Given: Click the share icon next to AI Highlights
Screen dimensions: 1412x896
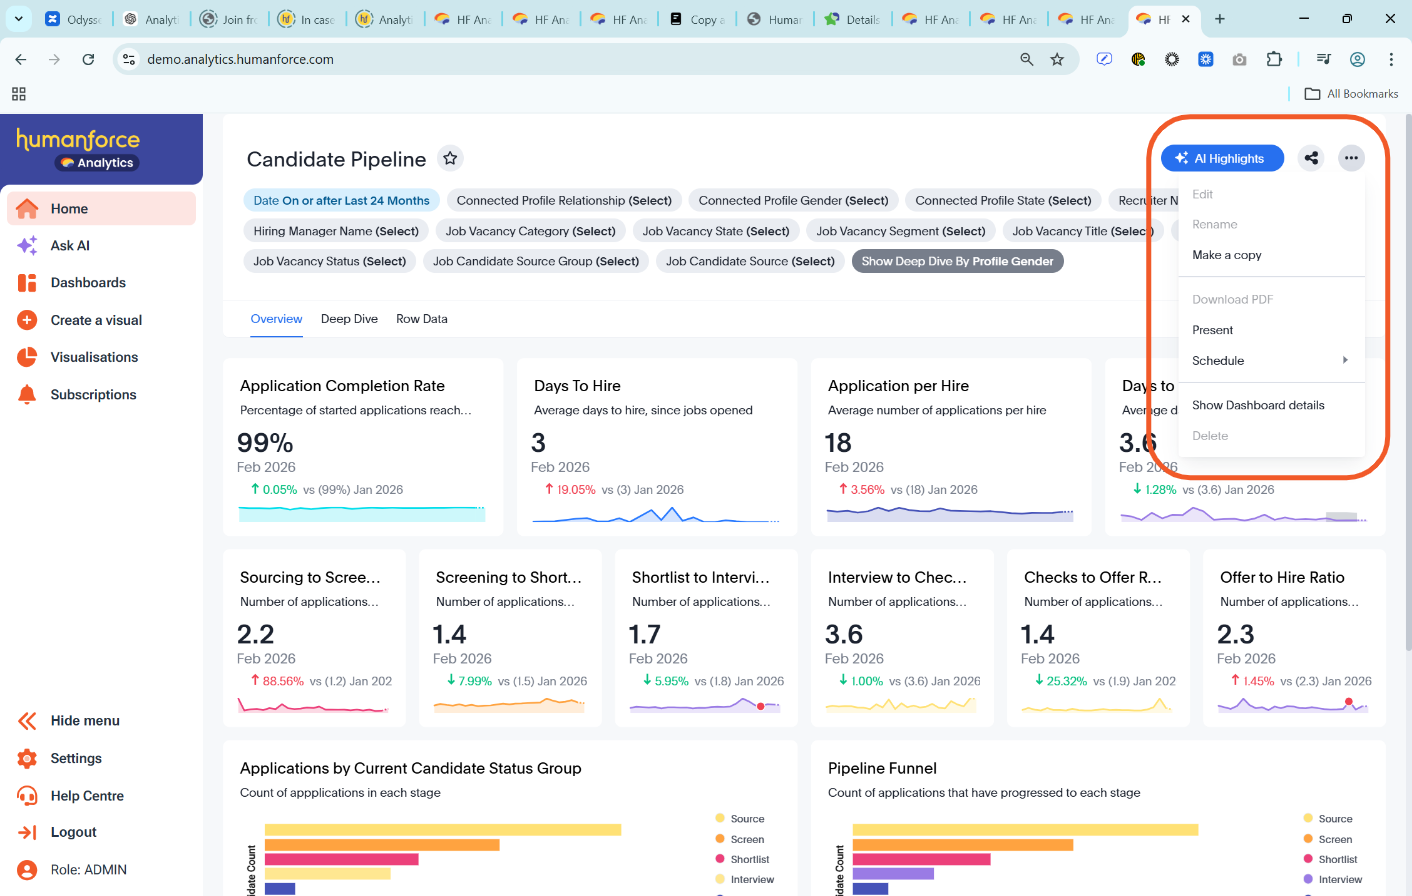Looking at the screenshot, I should 1311,158.
